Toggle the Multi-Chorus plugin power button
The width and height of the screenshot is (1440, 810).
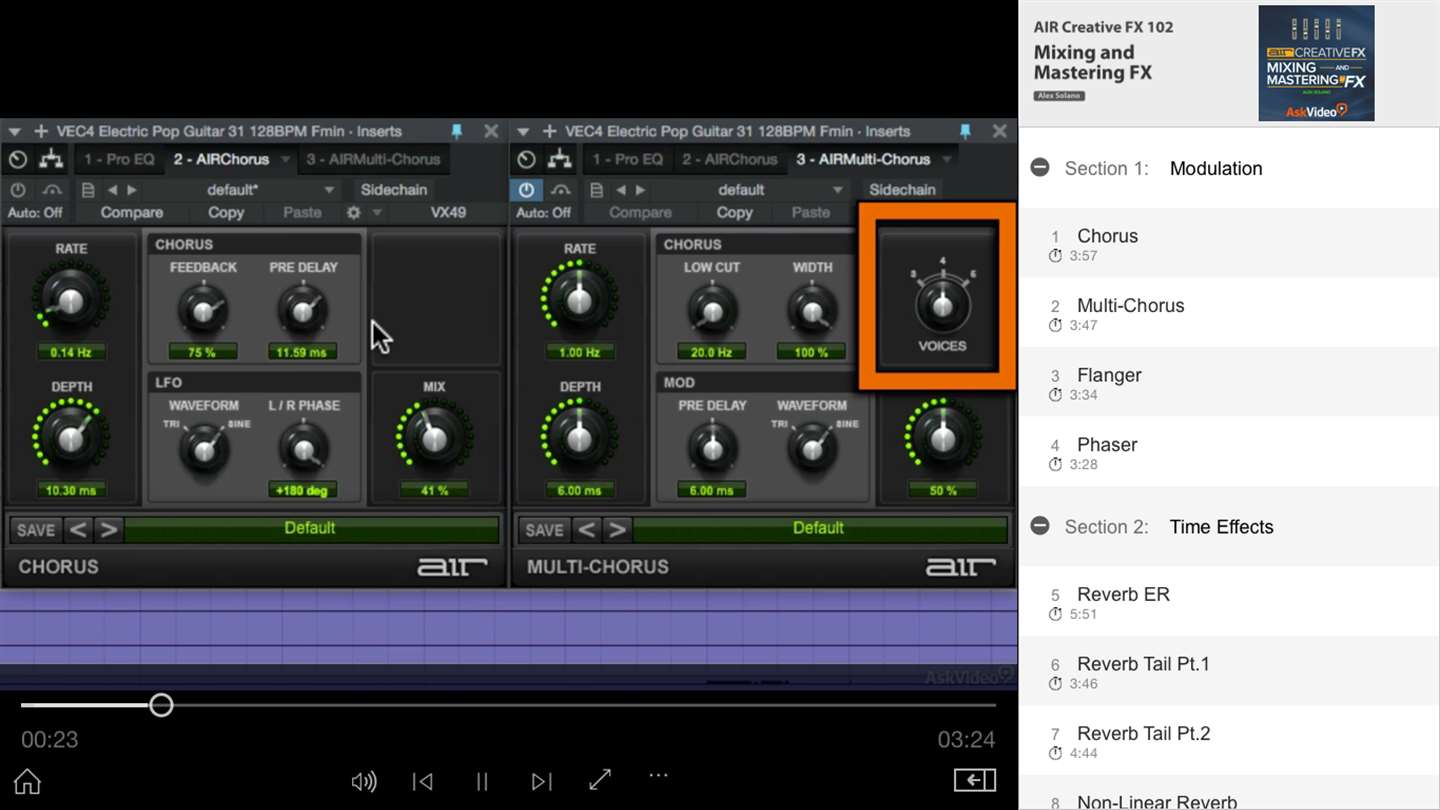(526, 190)
